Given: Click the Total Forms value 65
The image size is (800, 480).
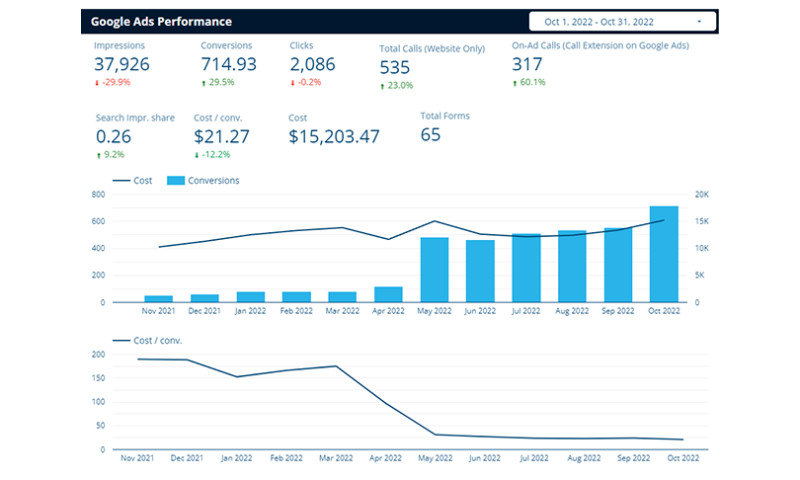Looking at the screenshot, I should pyautogui.click(x=431, y=135).
